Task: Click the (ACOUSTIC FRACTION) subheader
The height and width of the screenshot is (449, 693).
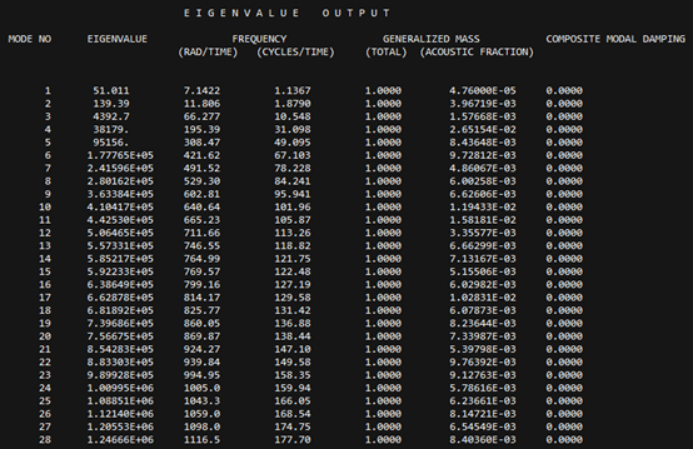Action: [x=477, y=52]
